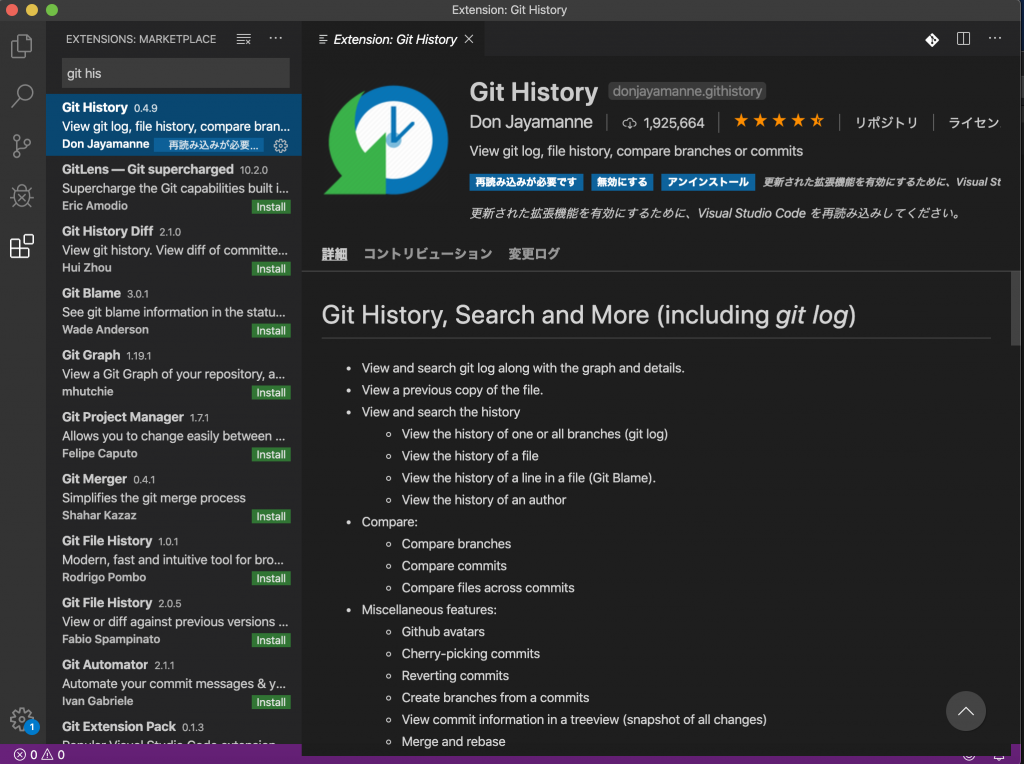This screenshot has height=764, width=1024.
Task: Open the ライセンス license link
Action: (974, 123)
